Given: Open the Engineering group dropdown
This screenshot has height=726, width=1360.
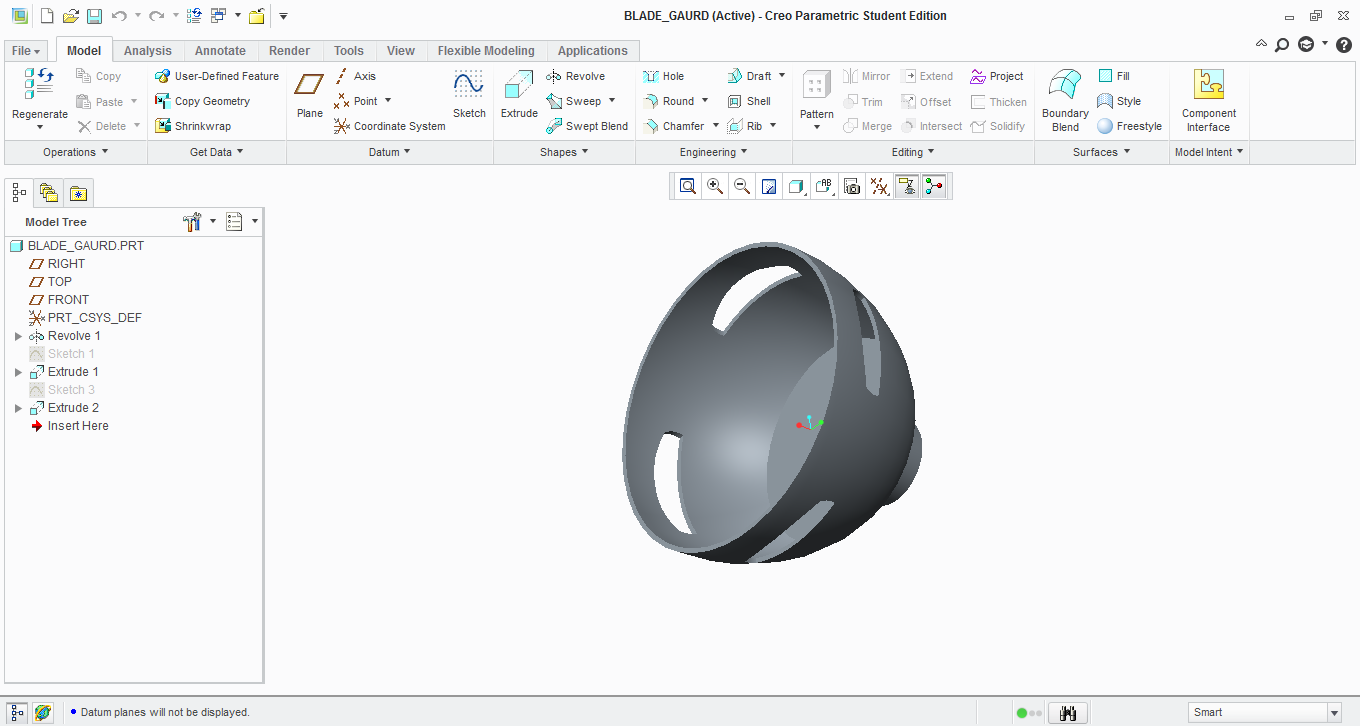Looking at the screenshot, I should [x=714, y=152].
